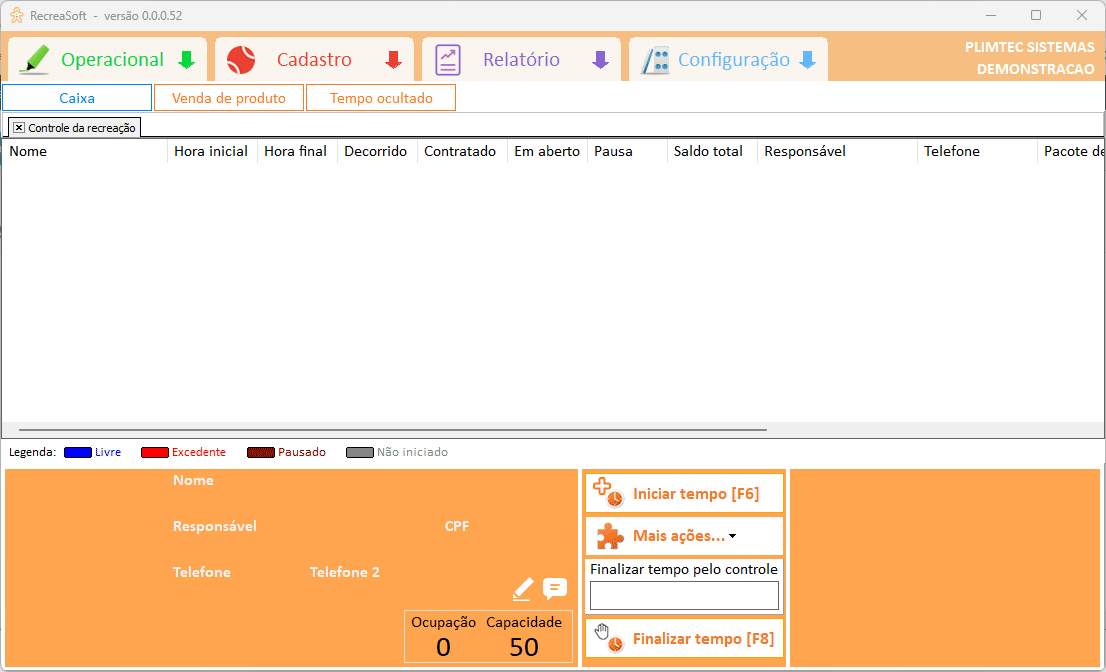Click the red tennis ball Cadastro icon

point(241,60)
